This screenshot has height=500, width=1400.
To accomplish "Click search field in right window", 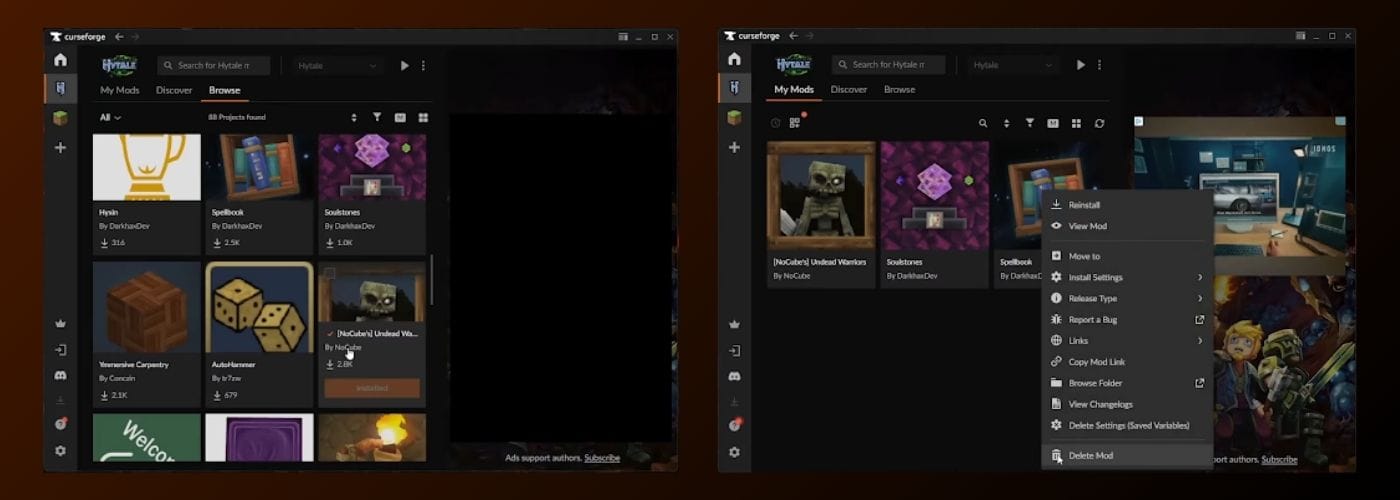I will [888, 65].
